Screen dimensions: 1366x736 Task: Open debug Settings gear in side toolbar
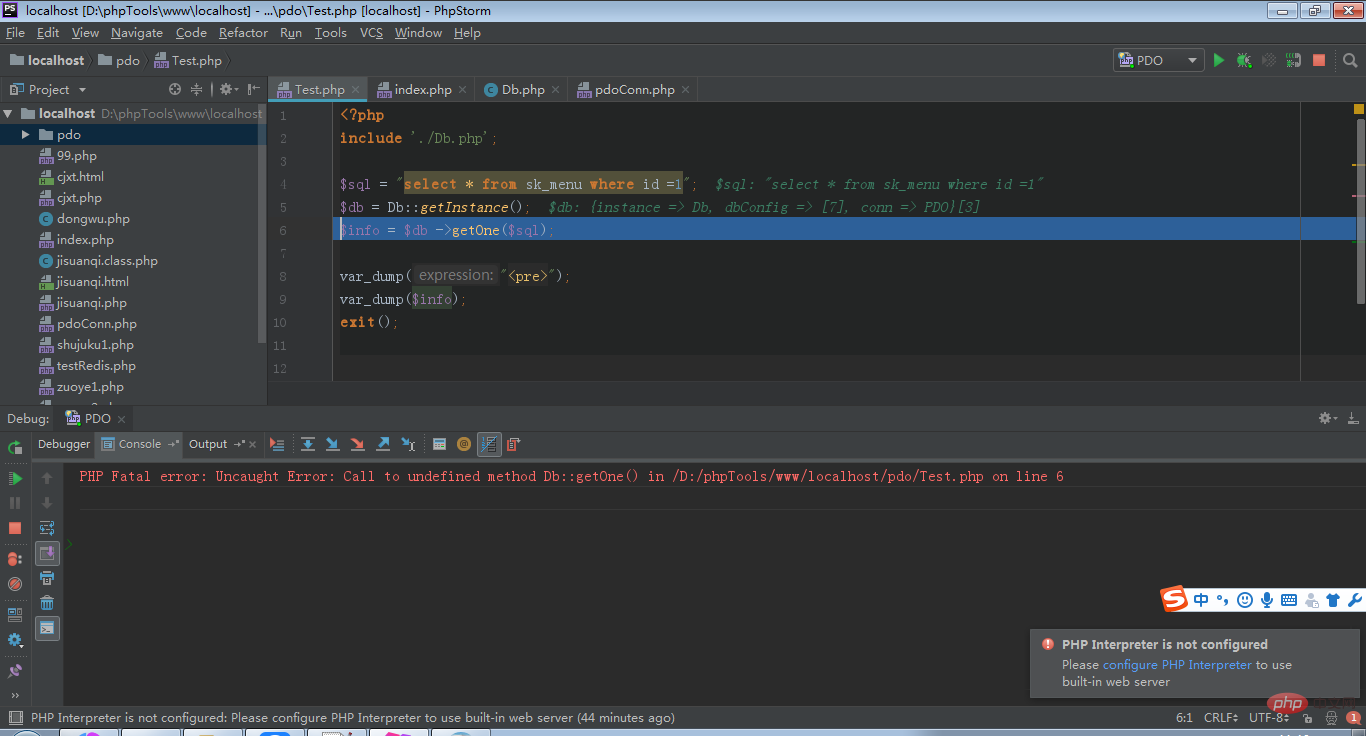click(x=15, y=640)
